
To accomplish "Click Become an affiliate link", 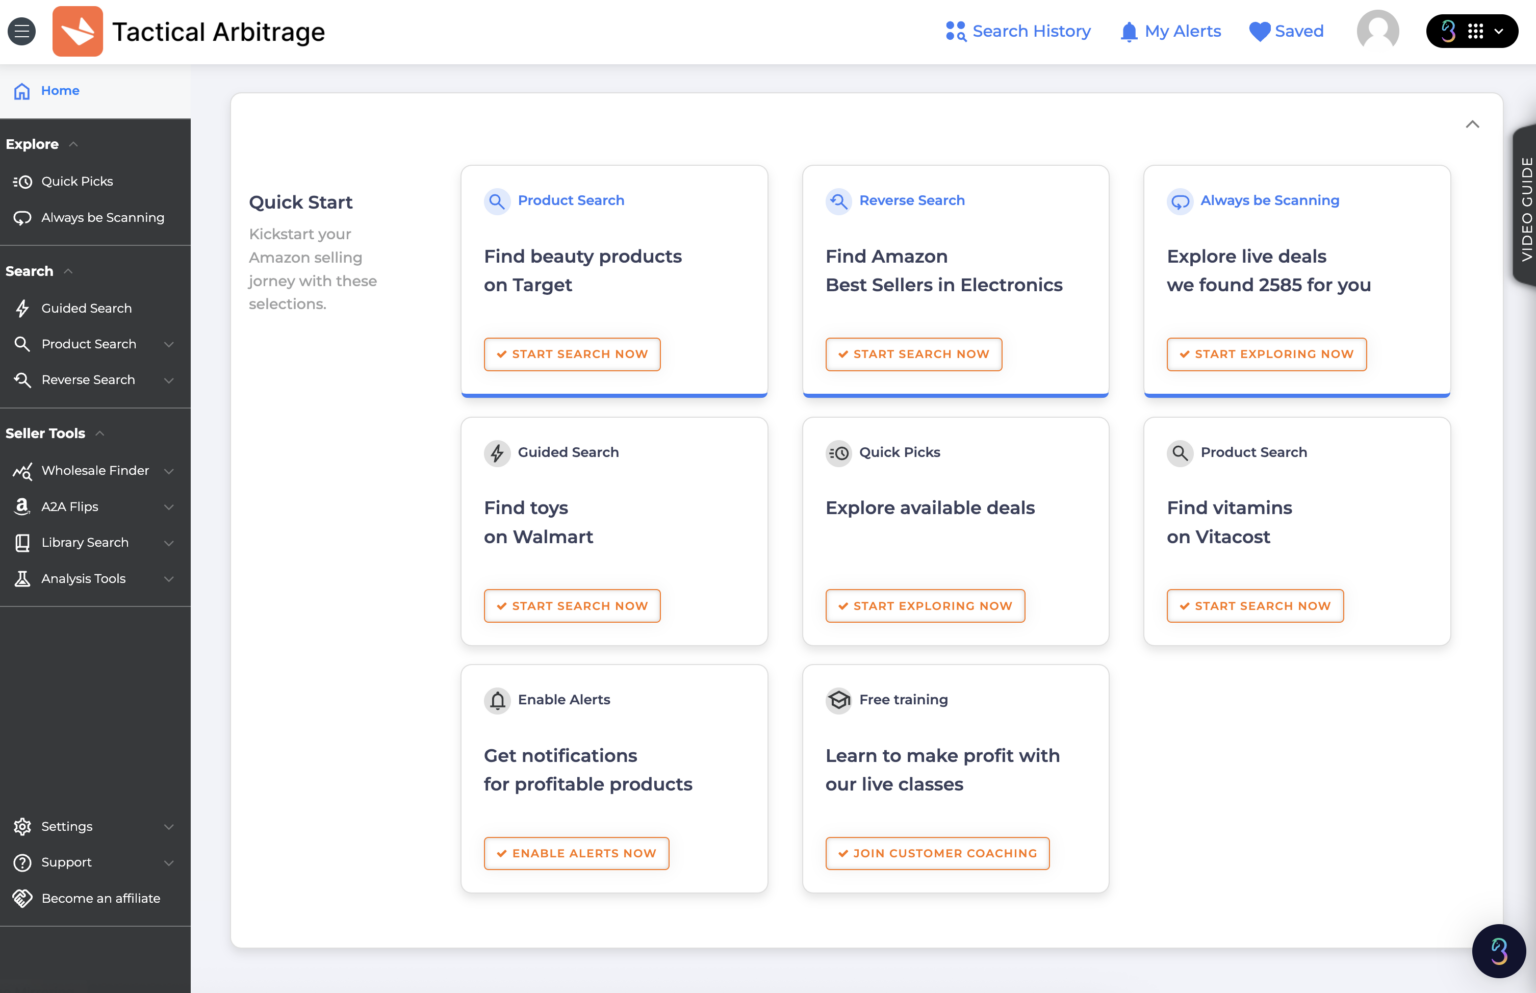I will click(x=100, y=898).
